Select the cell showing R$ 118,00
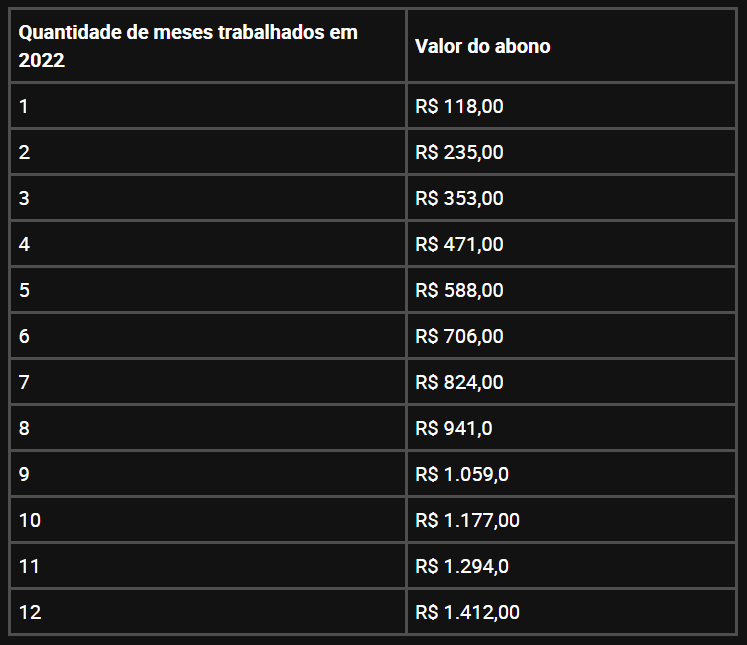The height and width of the screenshot is (645, 747). (459, 106)
